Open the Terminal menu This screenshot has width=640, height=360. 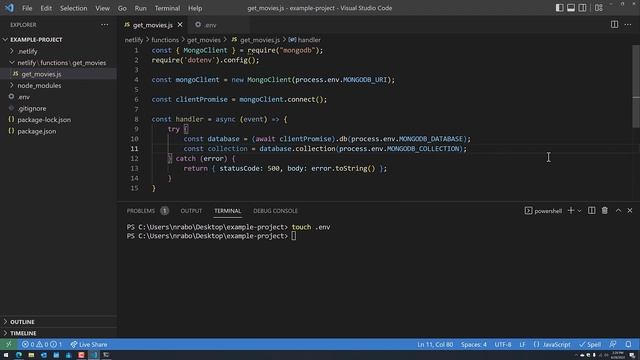click(x=167, y=8)
